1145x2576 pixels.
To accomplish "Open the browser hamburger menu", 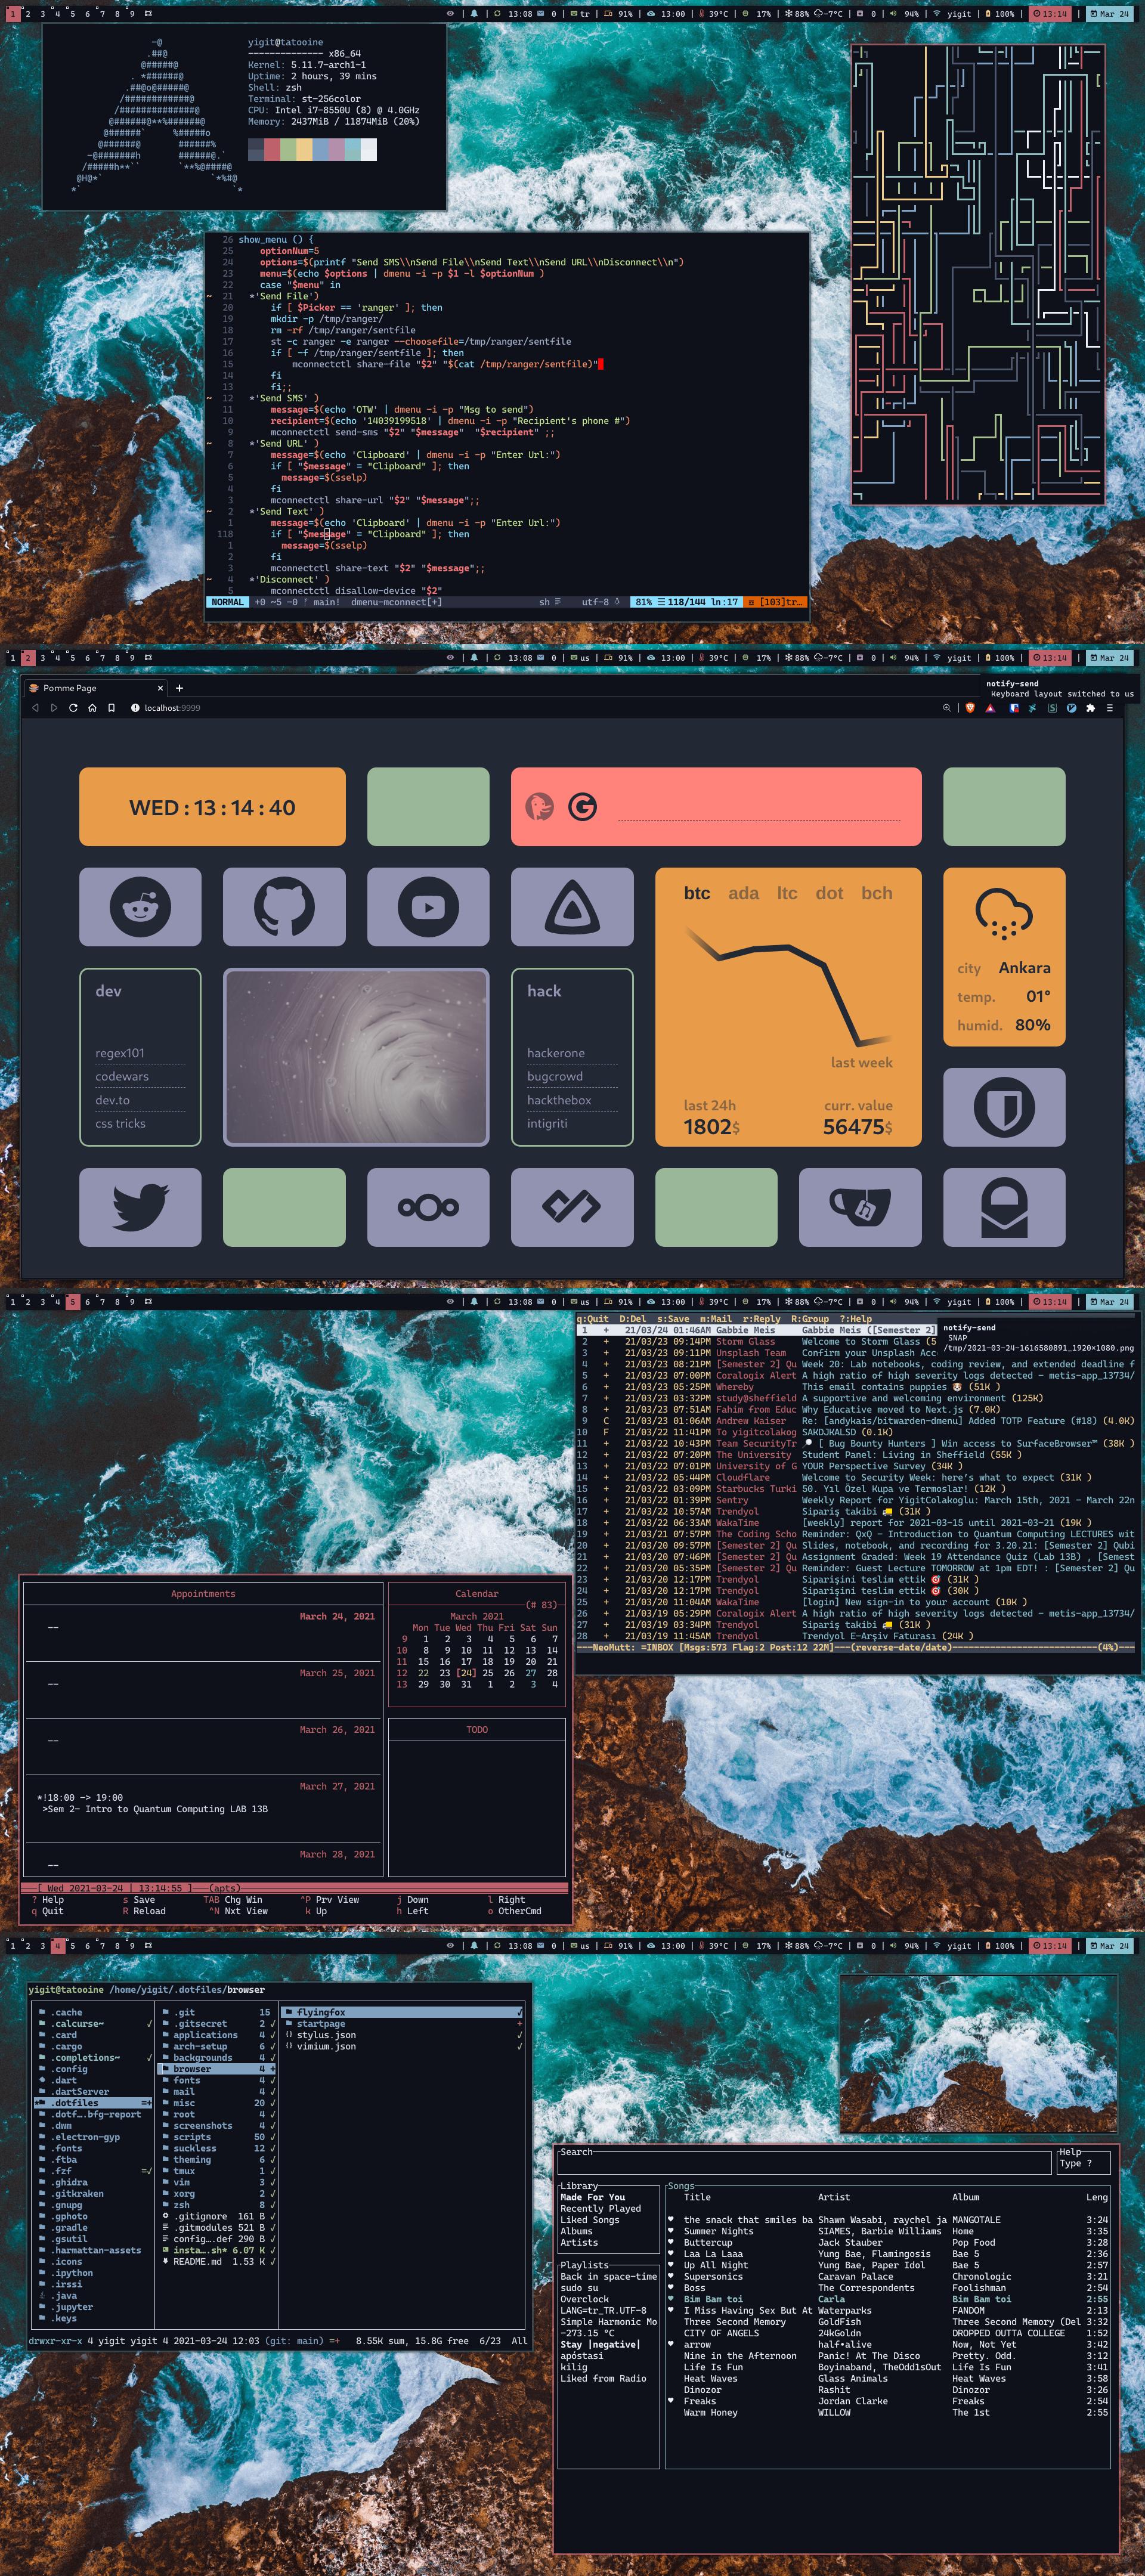I will point(1109,708).
